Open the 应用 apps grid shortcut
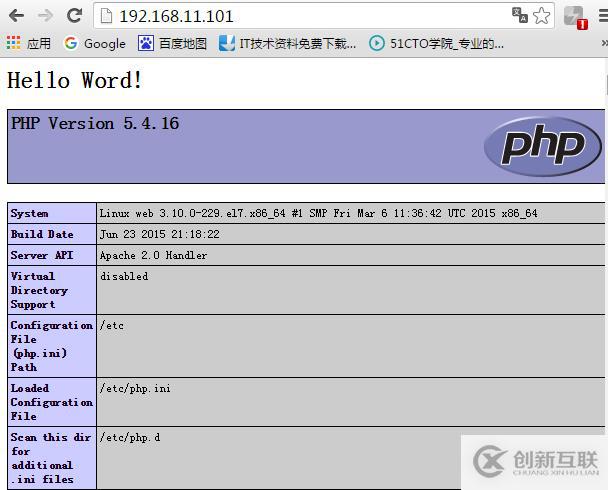Screen dimensions: 608x490 point(29,43)
